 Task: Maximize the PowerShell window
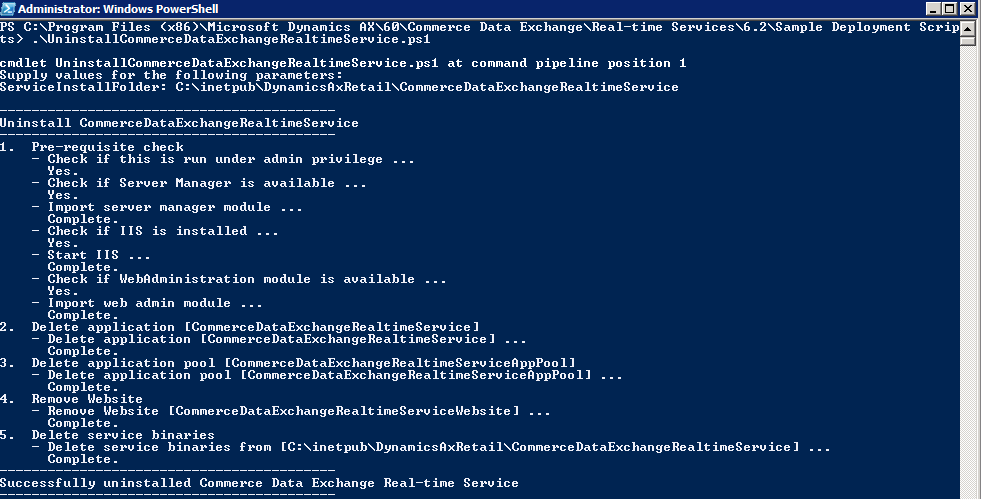(x=949, y=8)
